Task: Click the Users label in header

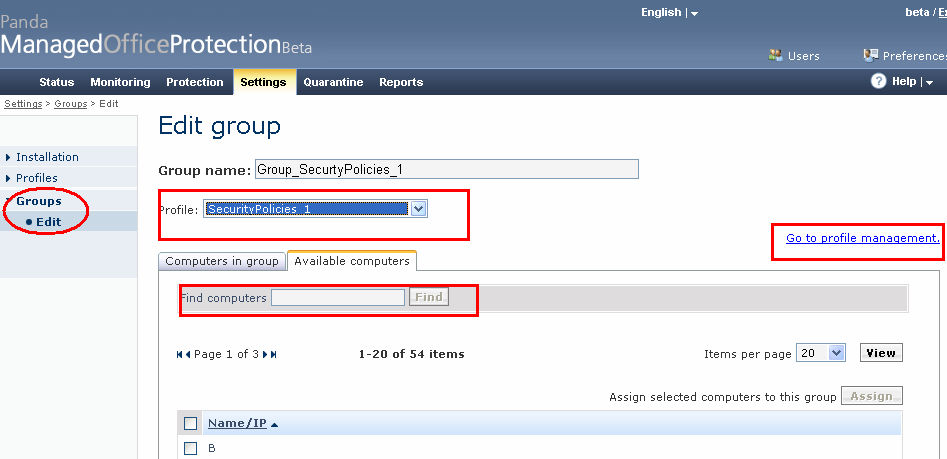Action: pos(803,56)
